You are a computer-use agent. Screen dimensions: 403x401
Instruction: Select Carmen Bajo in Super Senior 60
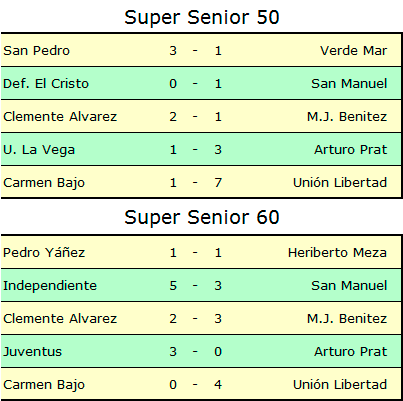coord(44,385)
